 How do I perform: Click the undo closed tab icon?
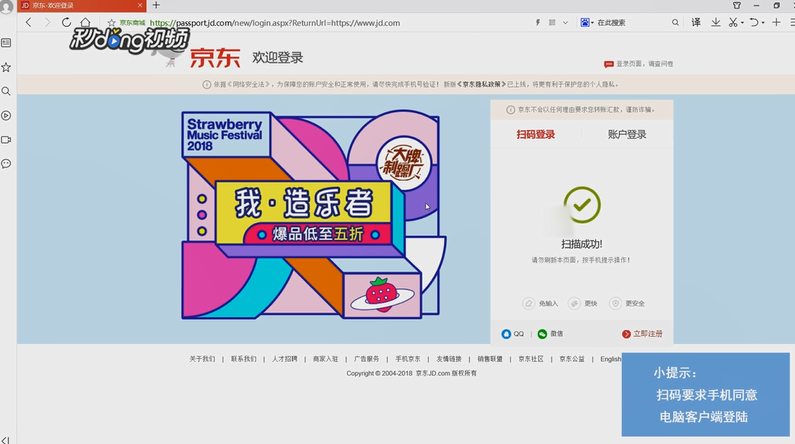[754, 22]
